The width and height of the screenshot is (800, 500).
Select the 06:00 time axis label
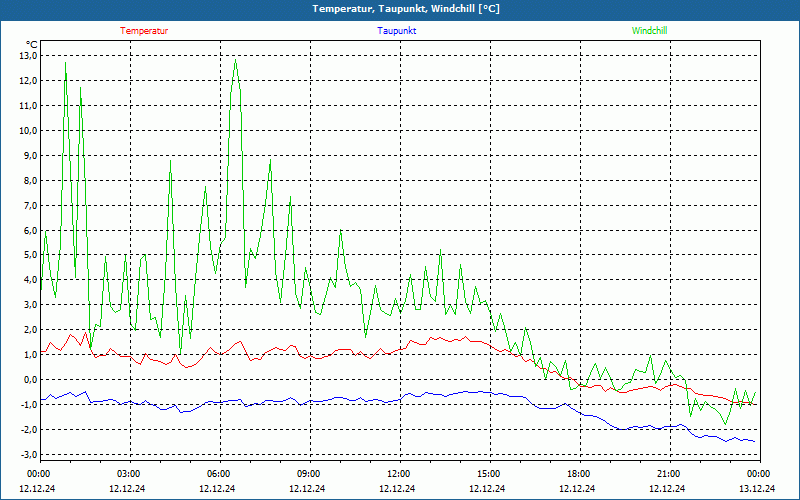click(x=219, y=474)
